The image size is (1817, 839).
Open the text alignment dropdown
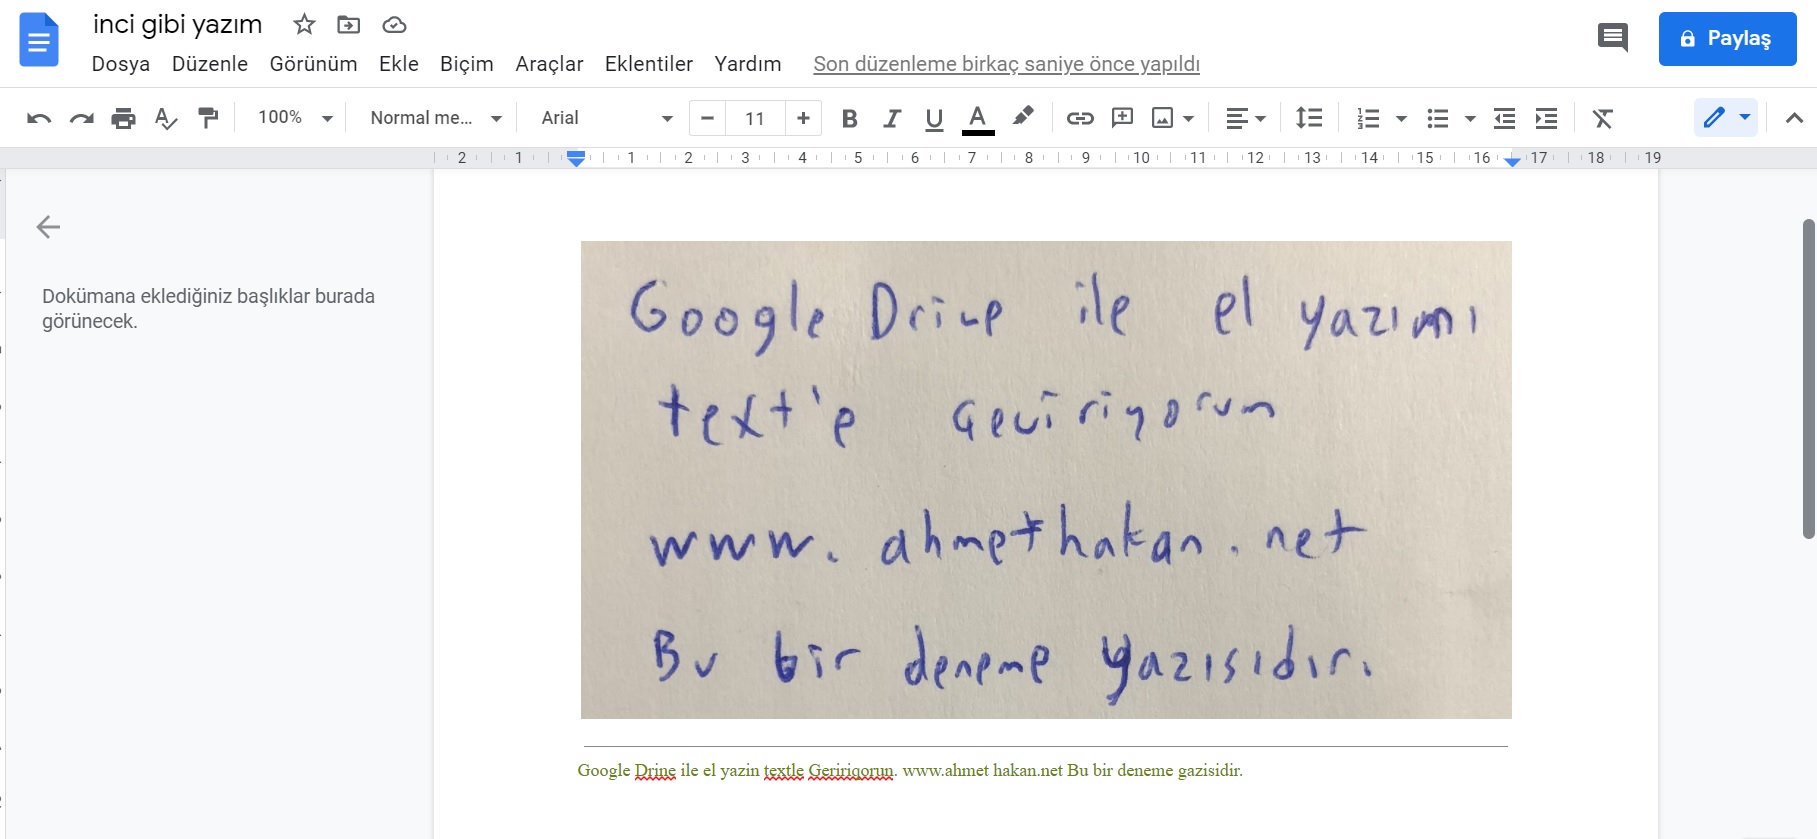(1246, 118)
